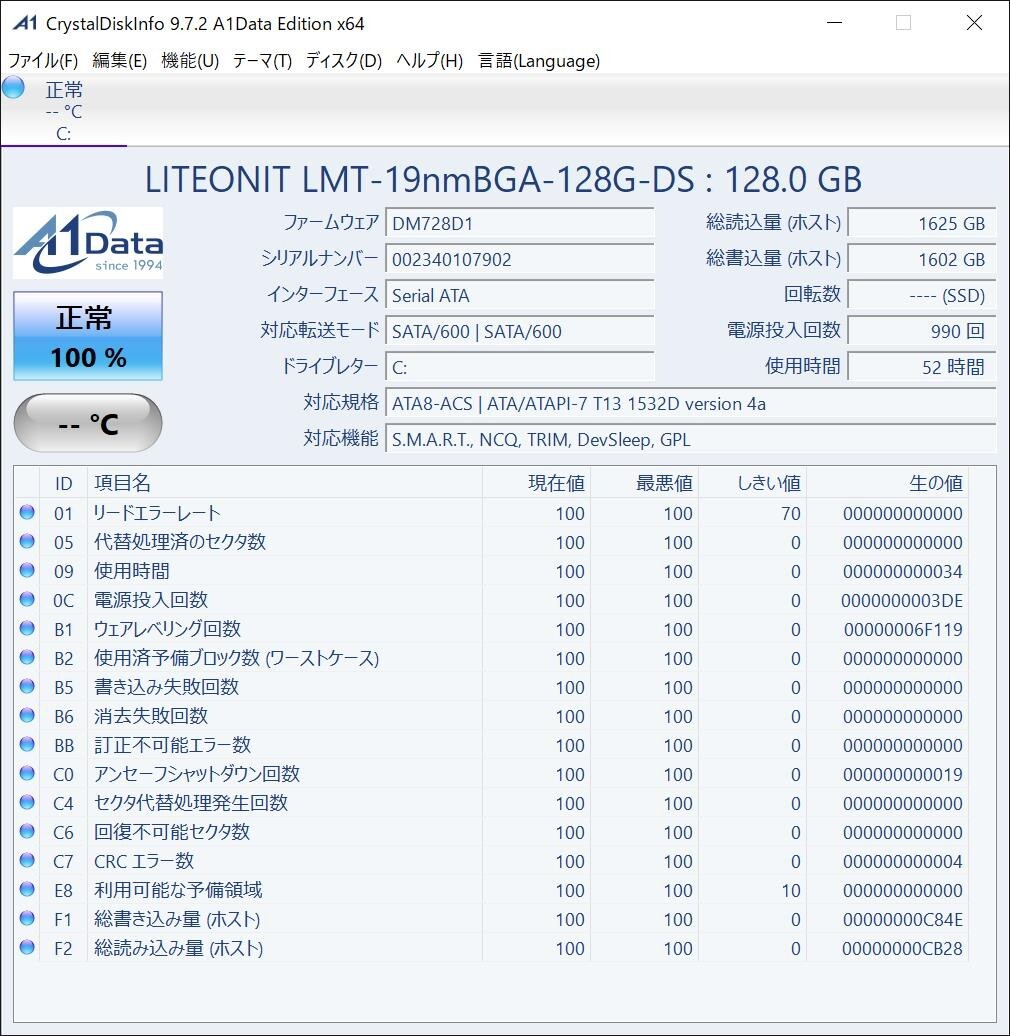Click raw value 0000000003DE
Image resolution: width=1010 pixels, height=1036 pixels.
point(902,601)
